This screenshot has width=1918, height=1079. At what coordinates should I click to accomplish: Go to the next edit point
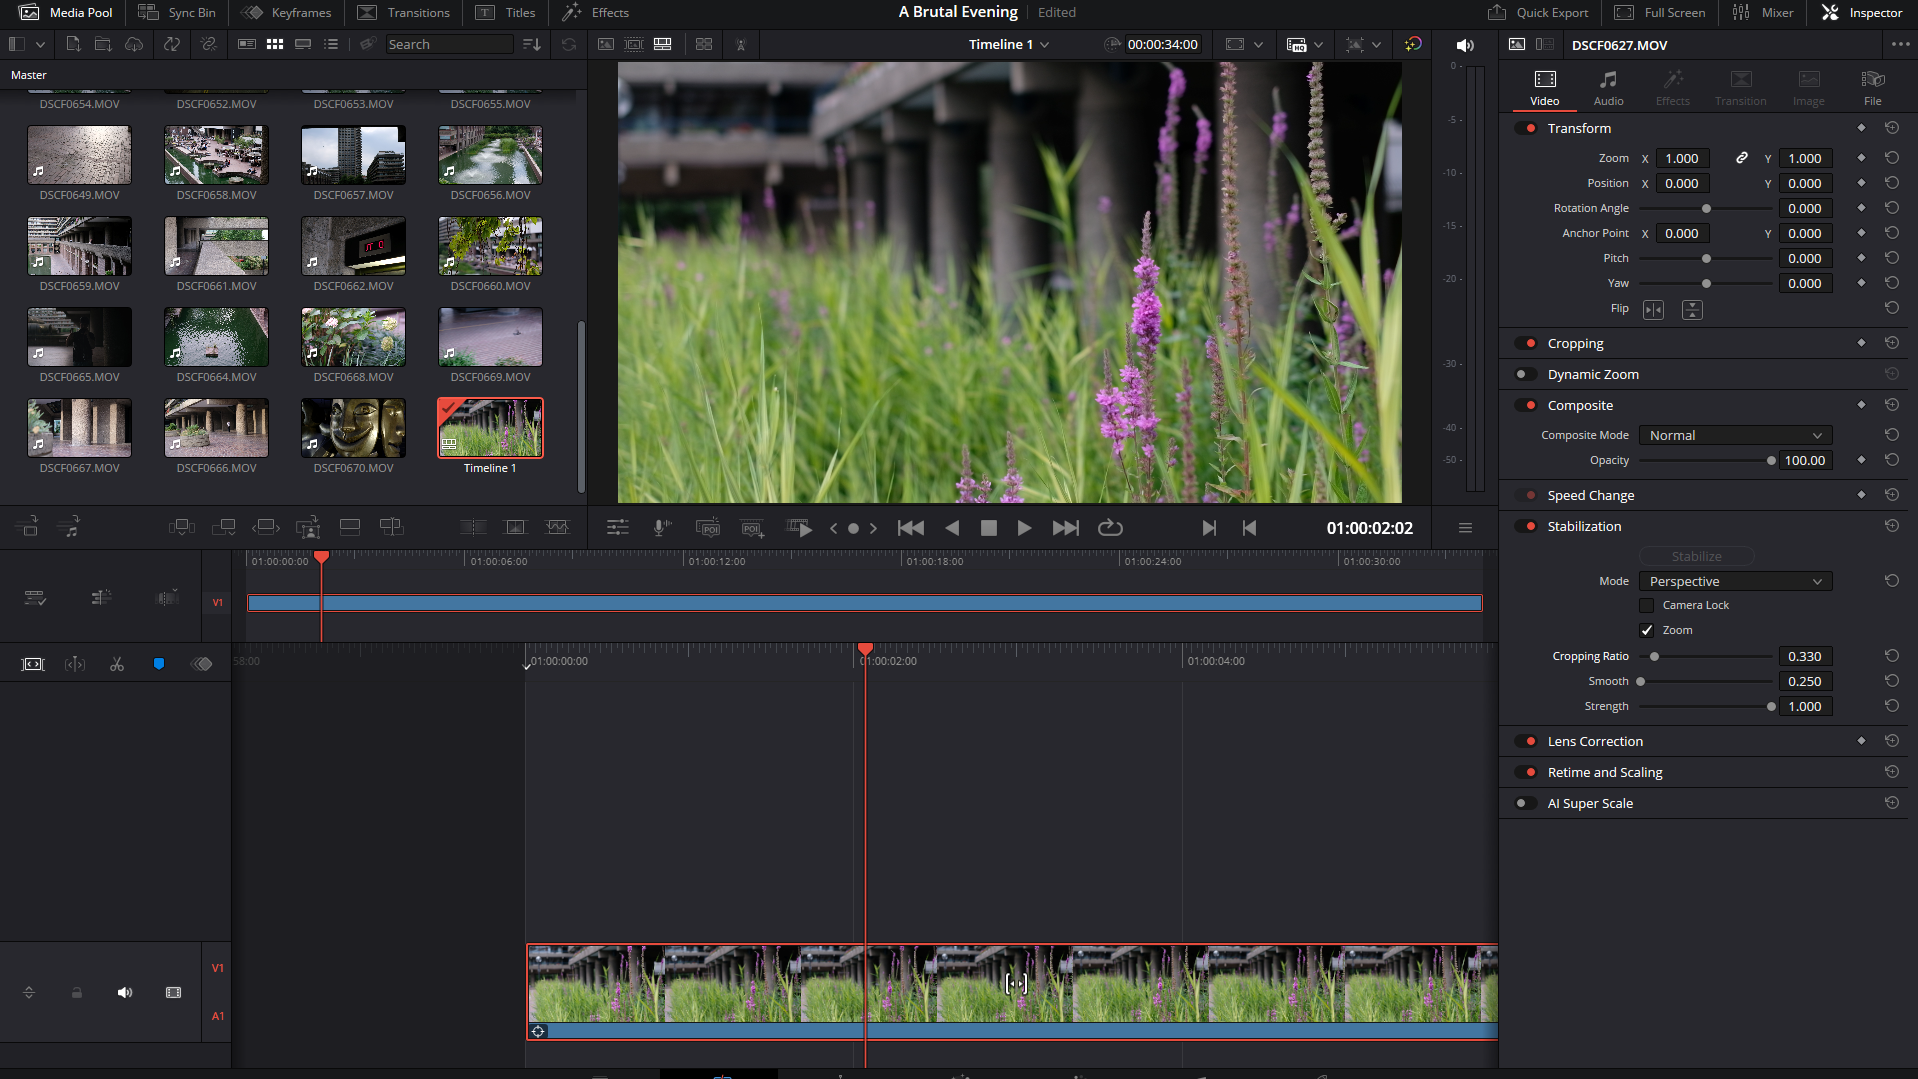pos(1209,528)
